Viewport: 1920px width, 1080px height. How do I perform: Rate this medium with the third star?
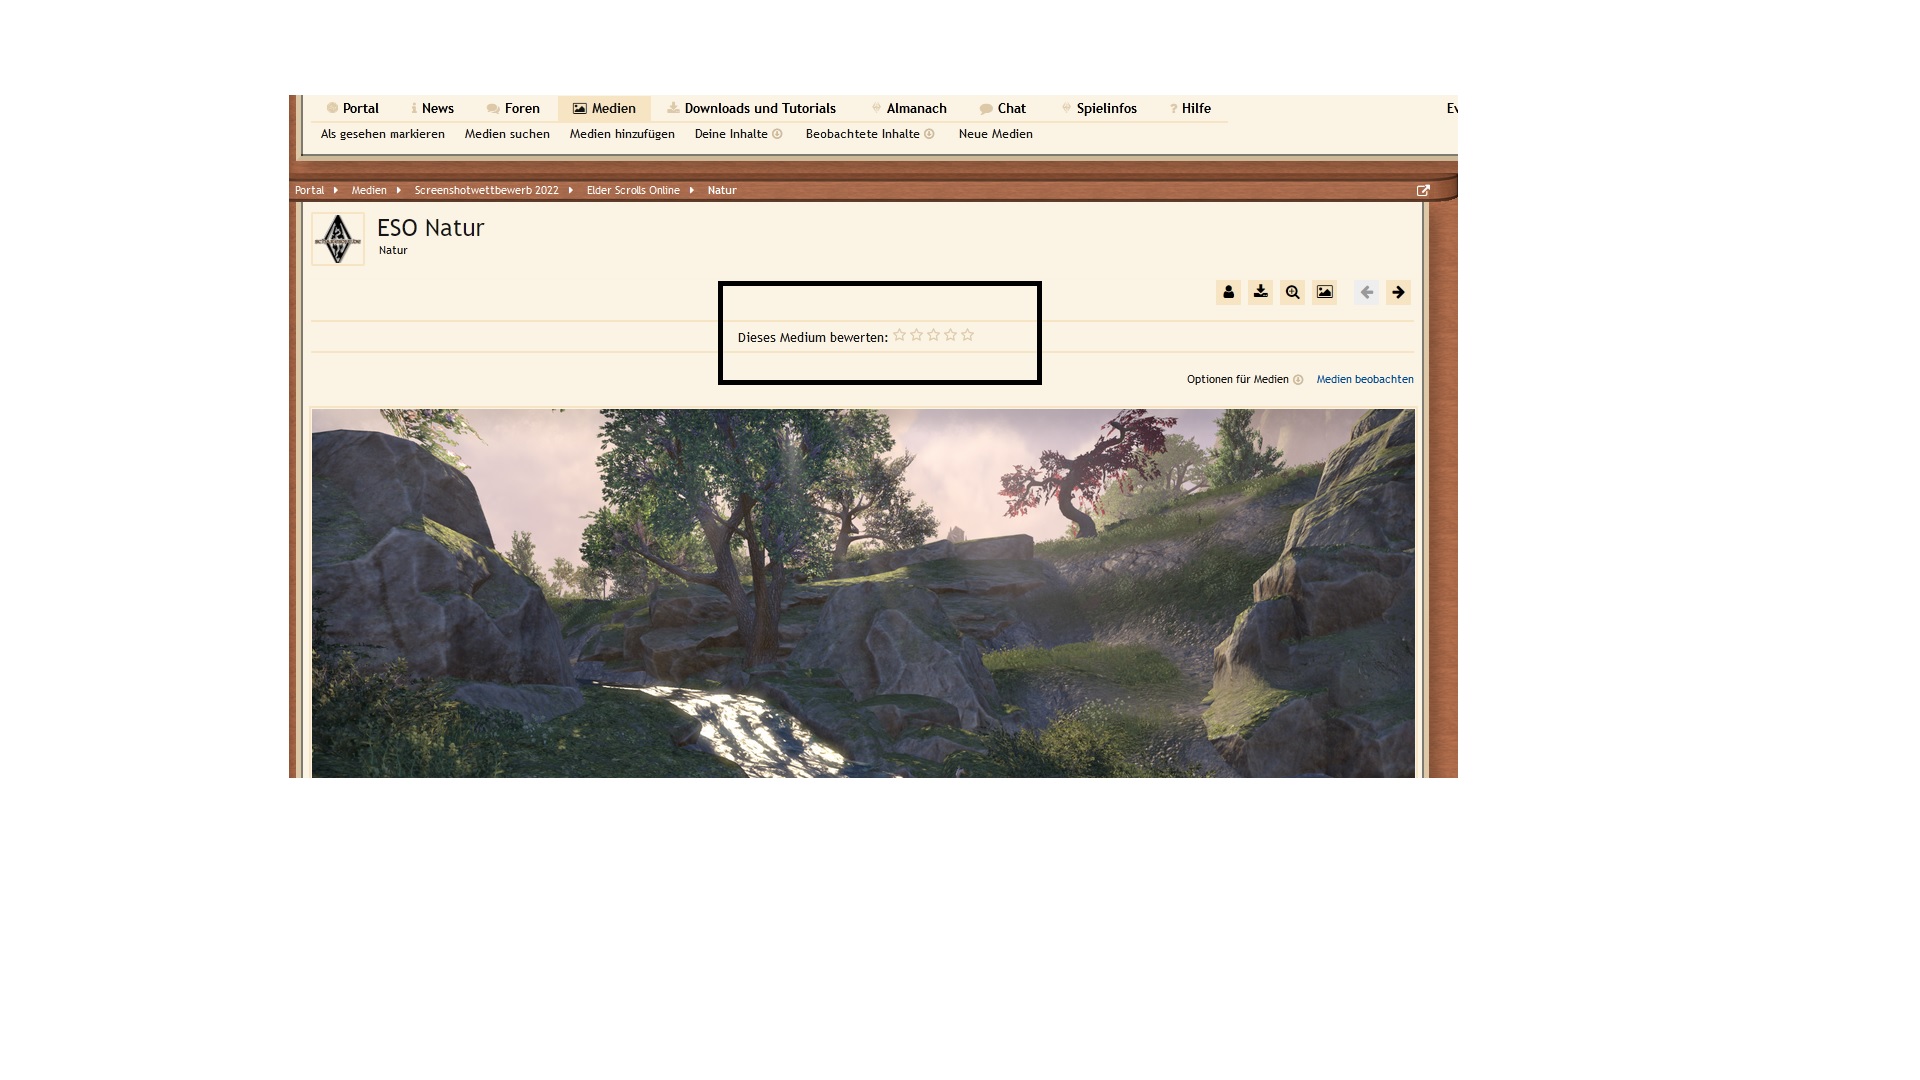click(x=933, y=335)
